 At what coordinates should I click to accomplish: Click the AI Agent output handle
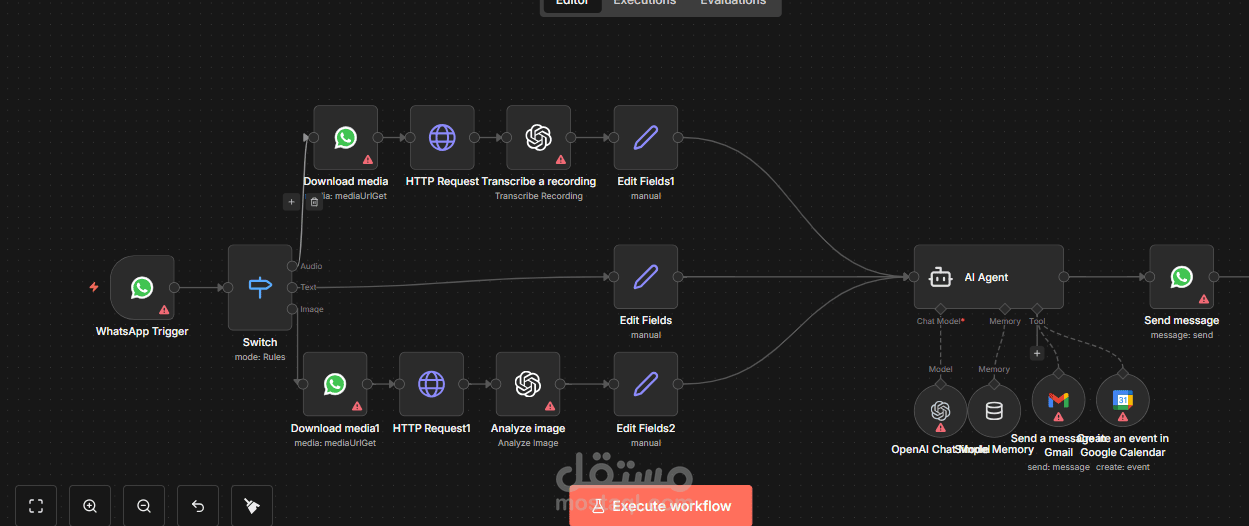point(1064,277)
